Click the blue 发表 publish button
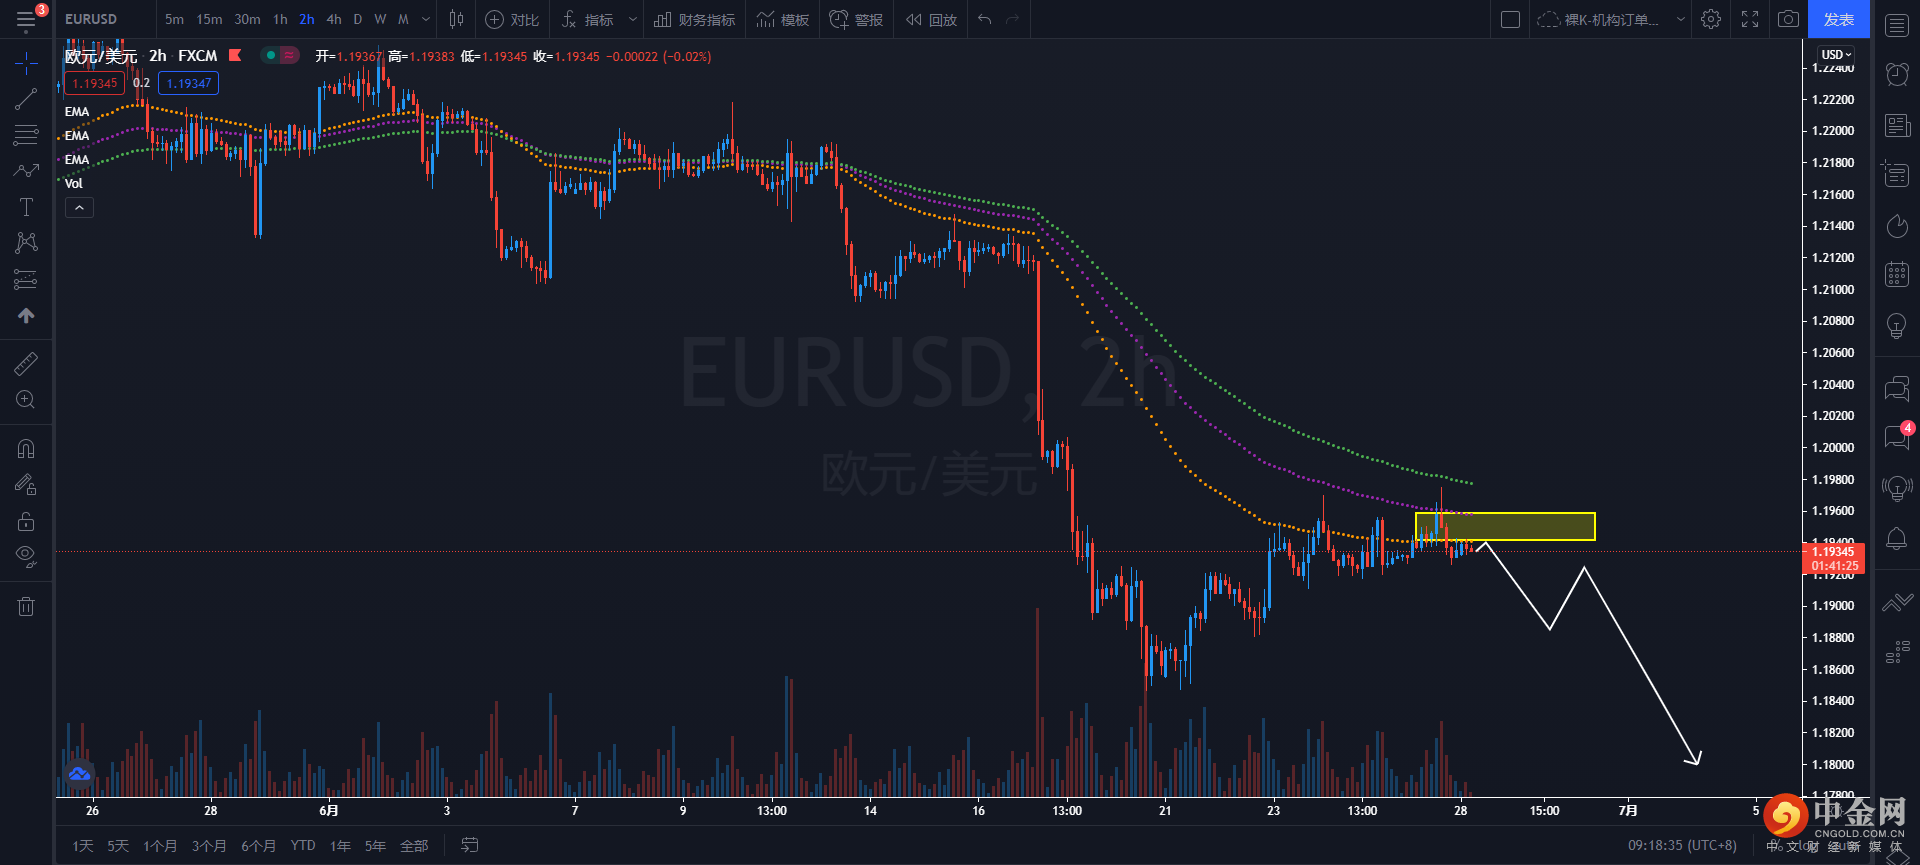Viewport: 1920px width, 865px height. click(x=1838, y=19)
